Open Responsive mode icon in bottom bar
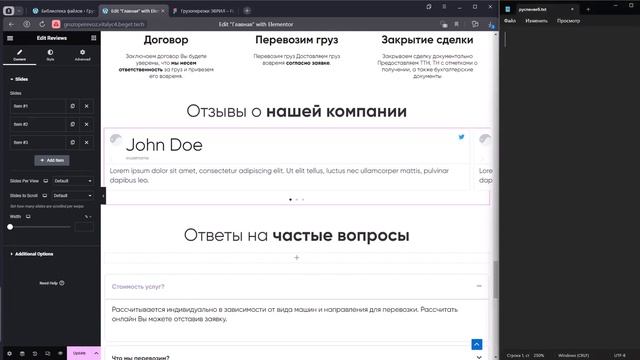Viewport: 640px width, 360px height. tap(48, 353)
